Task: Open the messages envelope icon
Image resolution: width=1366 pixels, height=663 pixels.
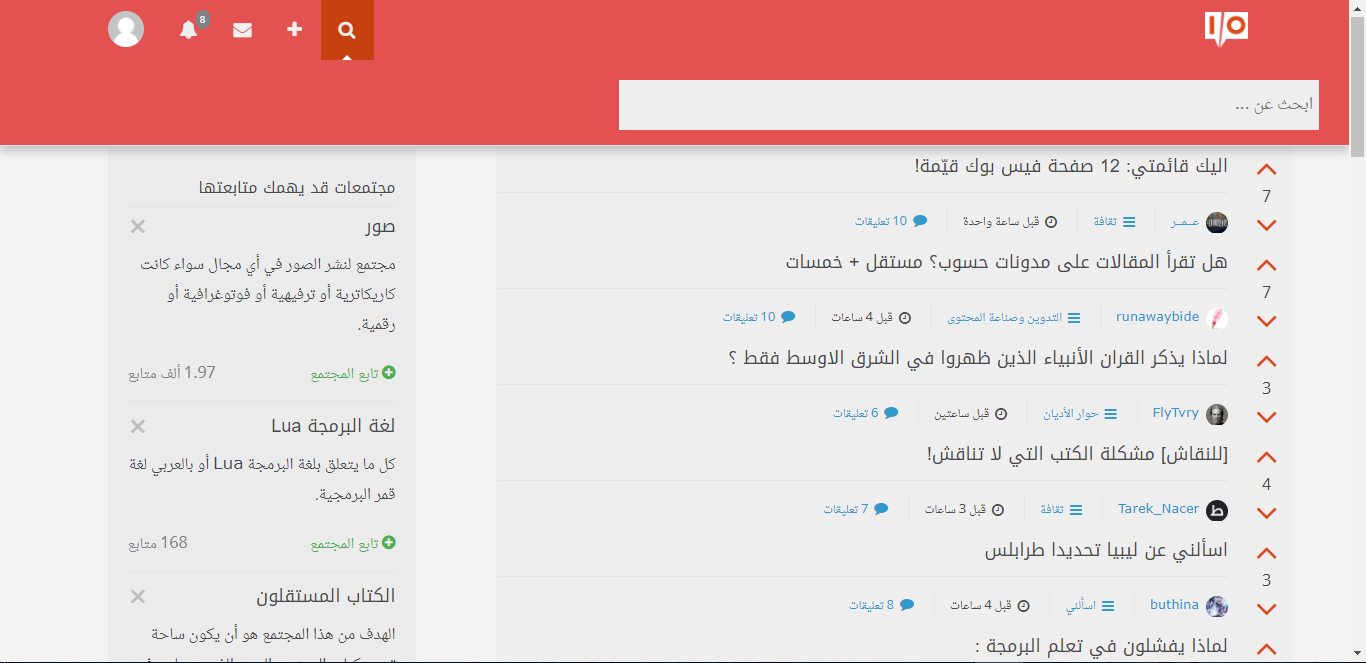Action: (x=242, y=30)
